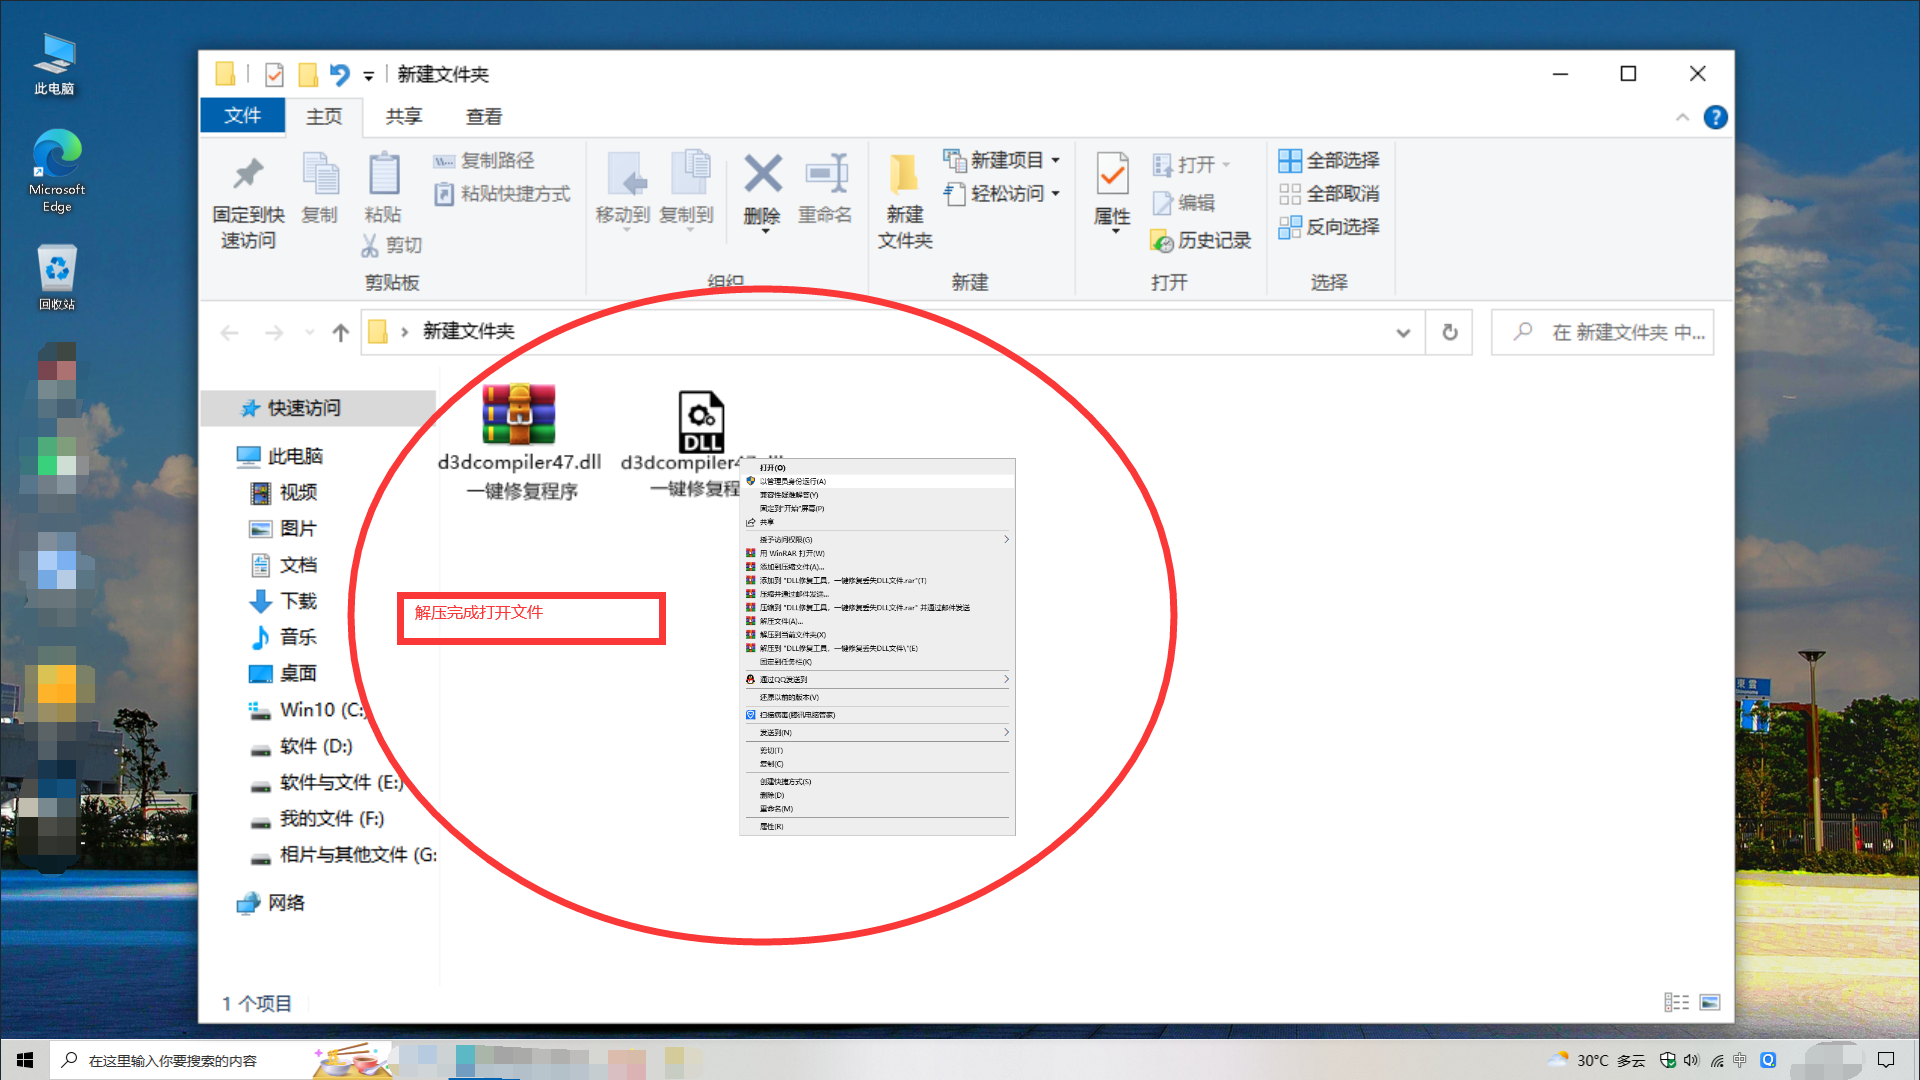Viewport: 1920px width, 1080px height.
Task: Click the forward navigation arrow
Action: (x=274, y=332)
